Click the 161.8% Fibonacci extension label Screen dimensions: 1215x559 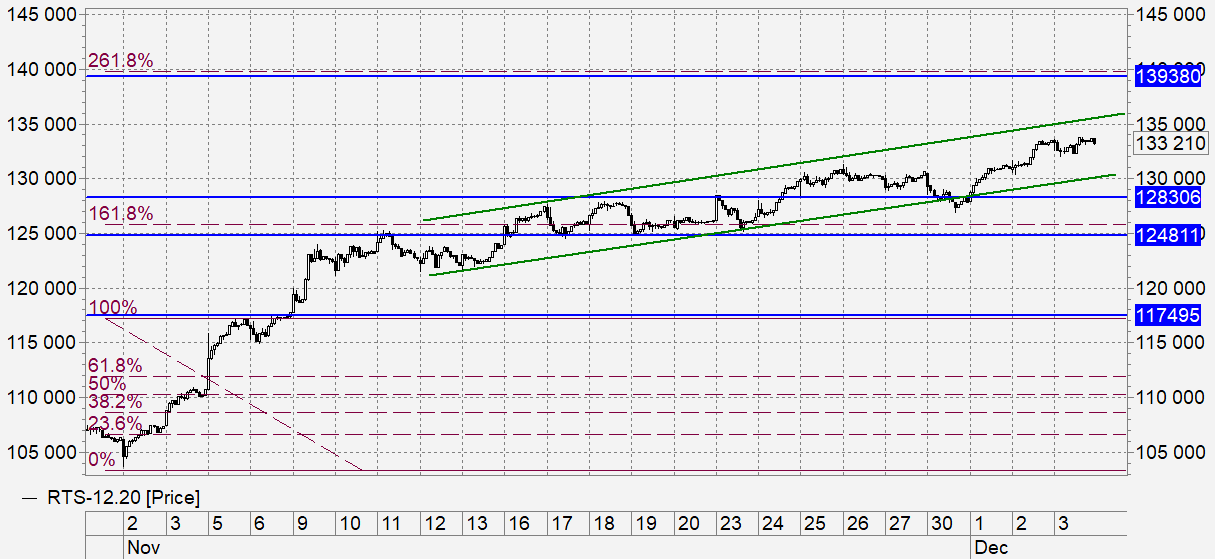point(121,213)
